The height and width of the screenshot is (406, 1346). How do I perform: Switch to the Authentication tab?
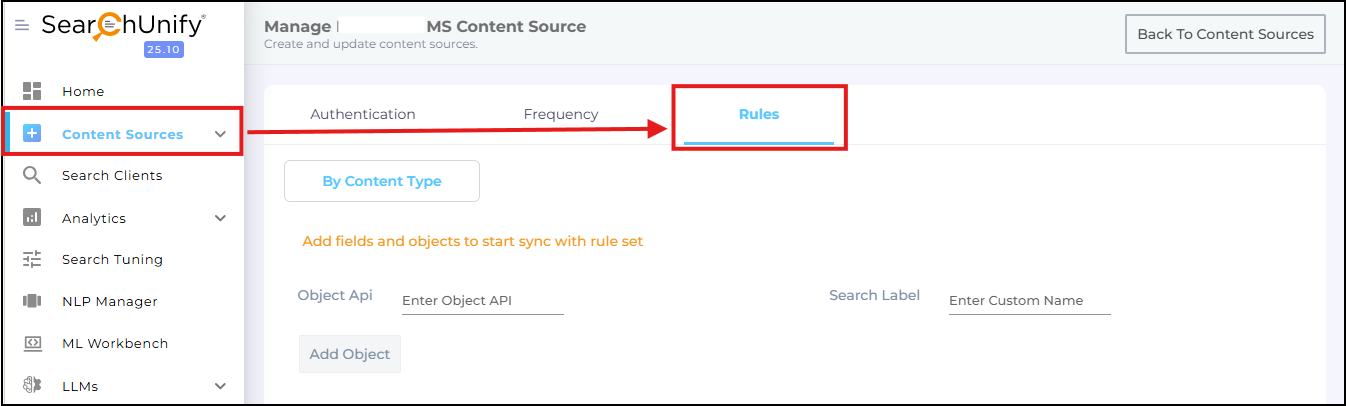pyautogui.click(x=363, y=114)
